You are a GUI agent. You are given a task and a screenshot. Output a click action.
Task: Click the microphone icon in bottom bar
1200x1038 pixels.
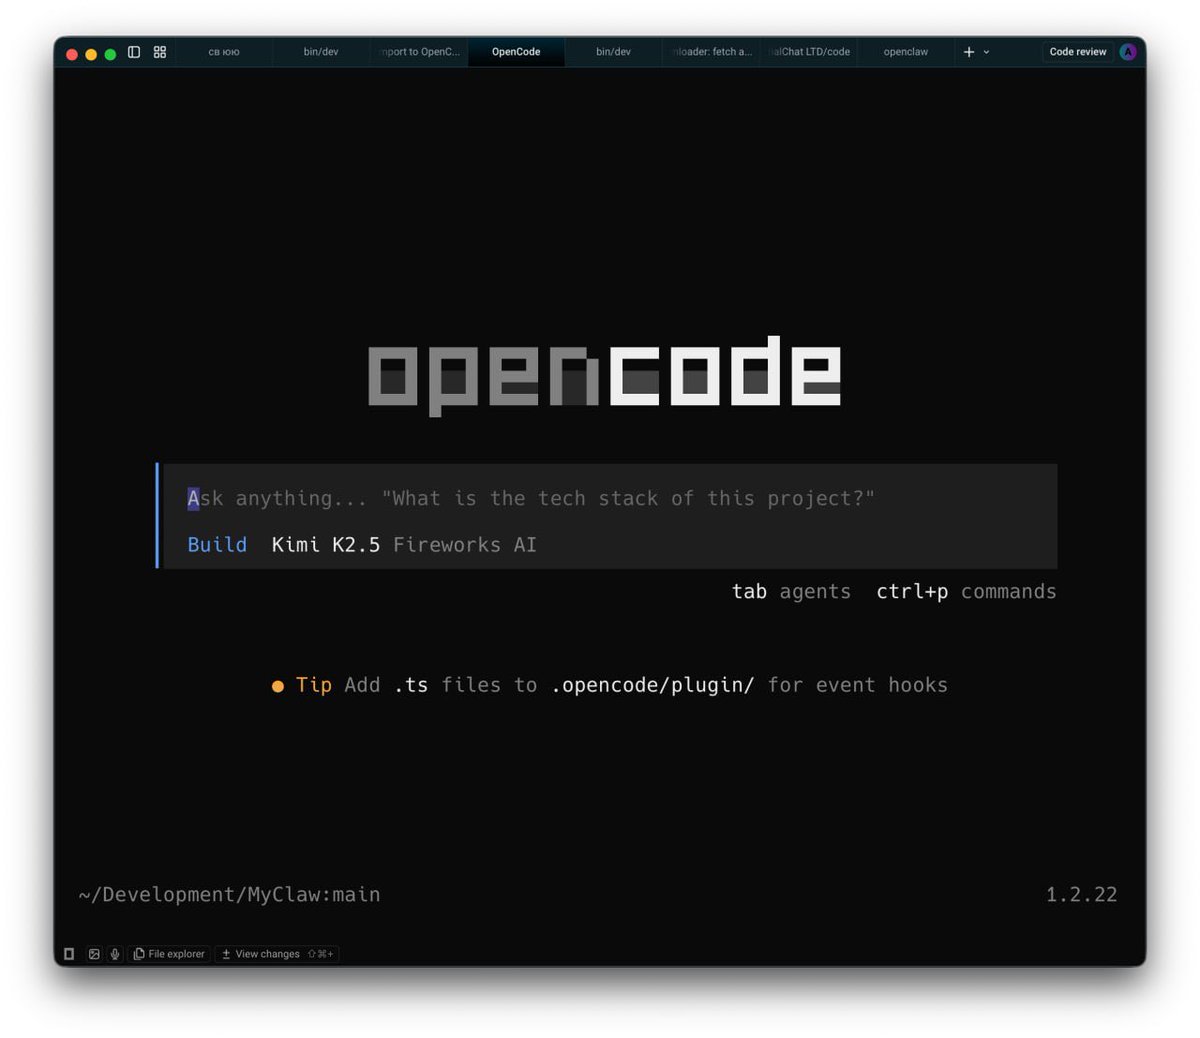(115, 954)
